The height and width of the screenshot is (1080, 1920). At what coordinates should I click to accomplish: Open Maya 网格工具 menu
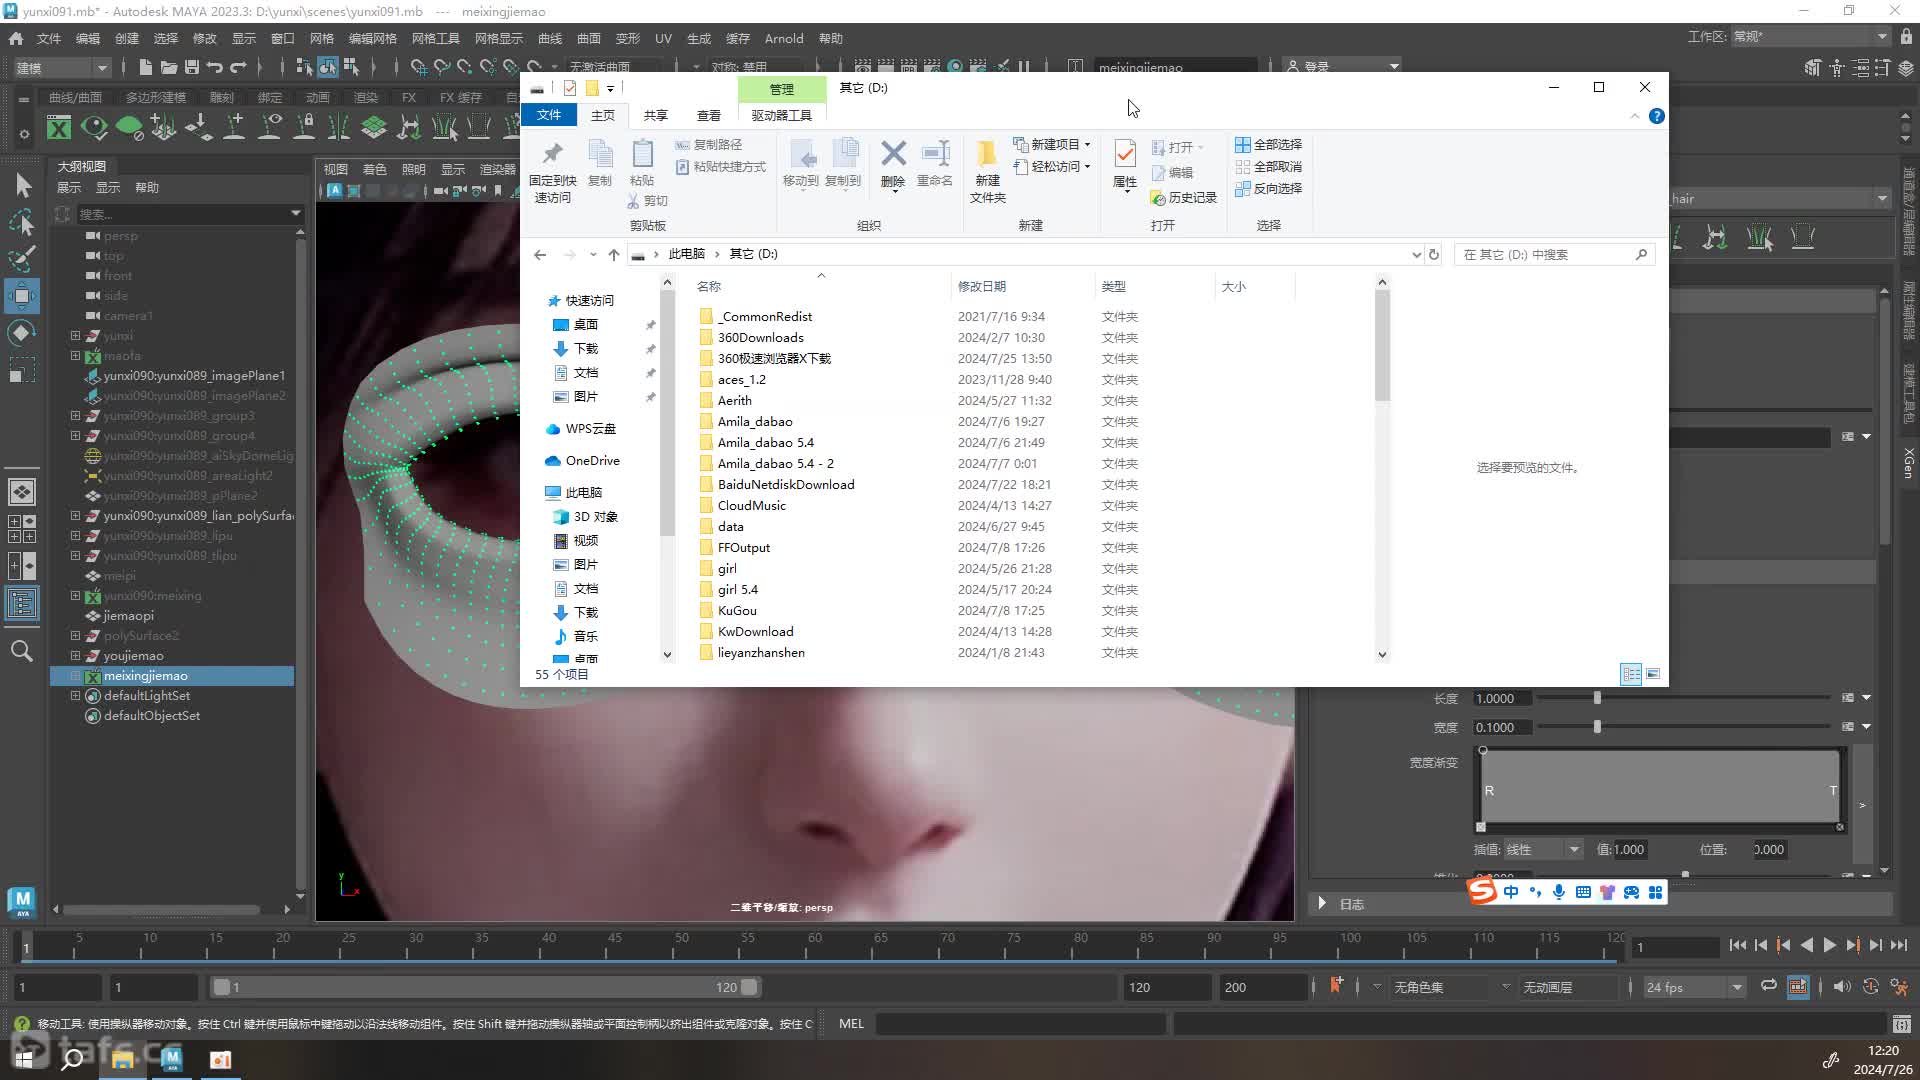435,38
